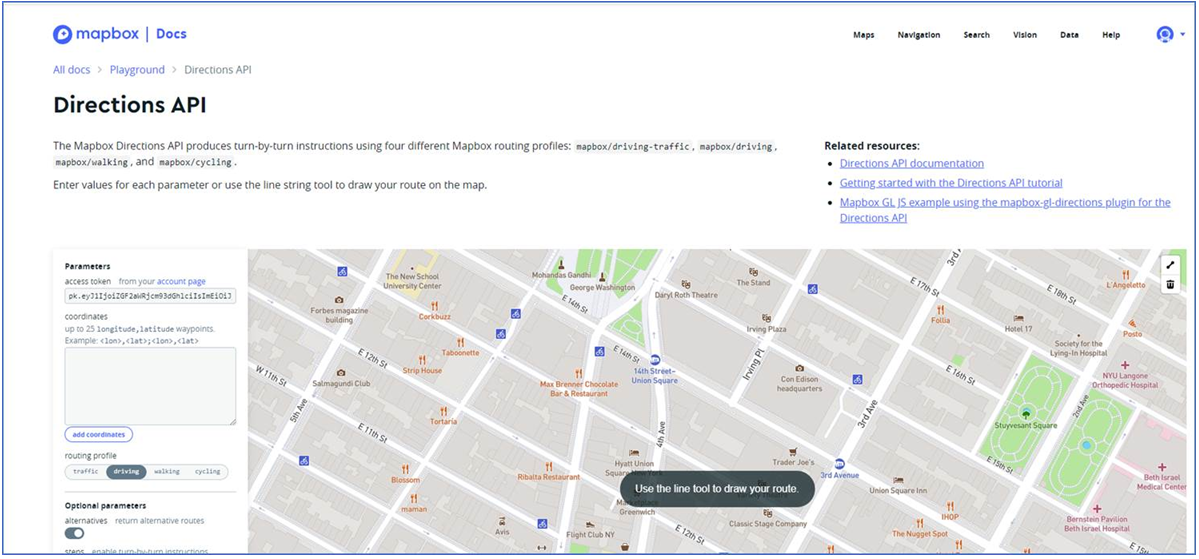Open Directions API documentation link
The width and height of the screenshot is (1199, 559).
tap(911, 163)
